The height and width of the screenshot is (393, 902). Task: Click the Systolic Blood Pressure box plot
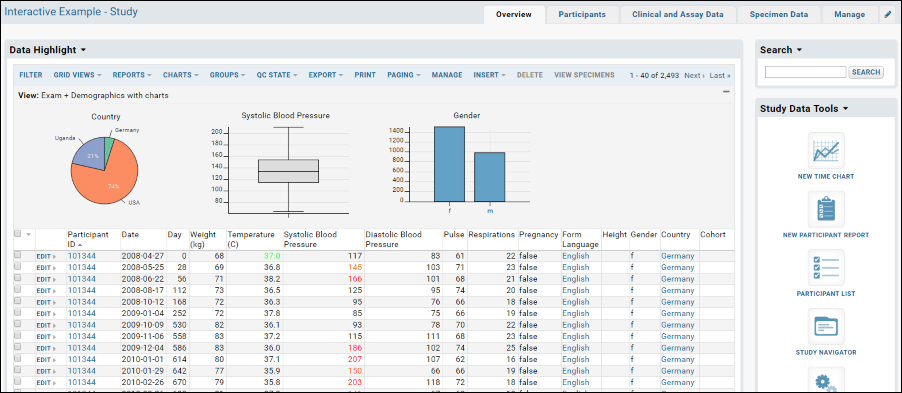288,170
